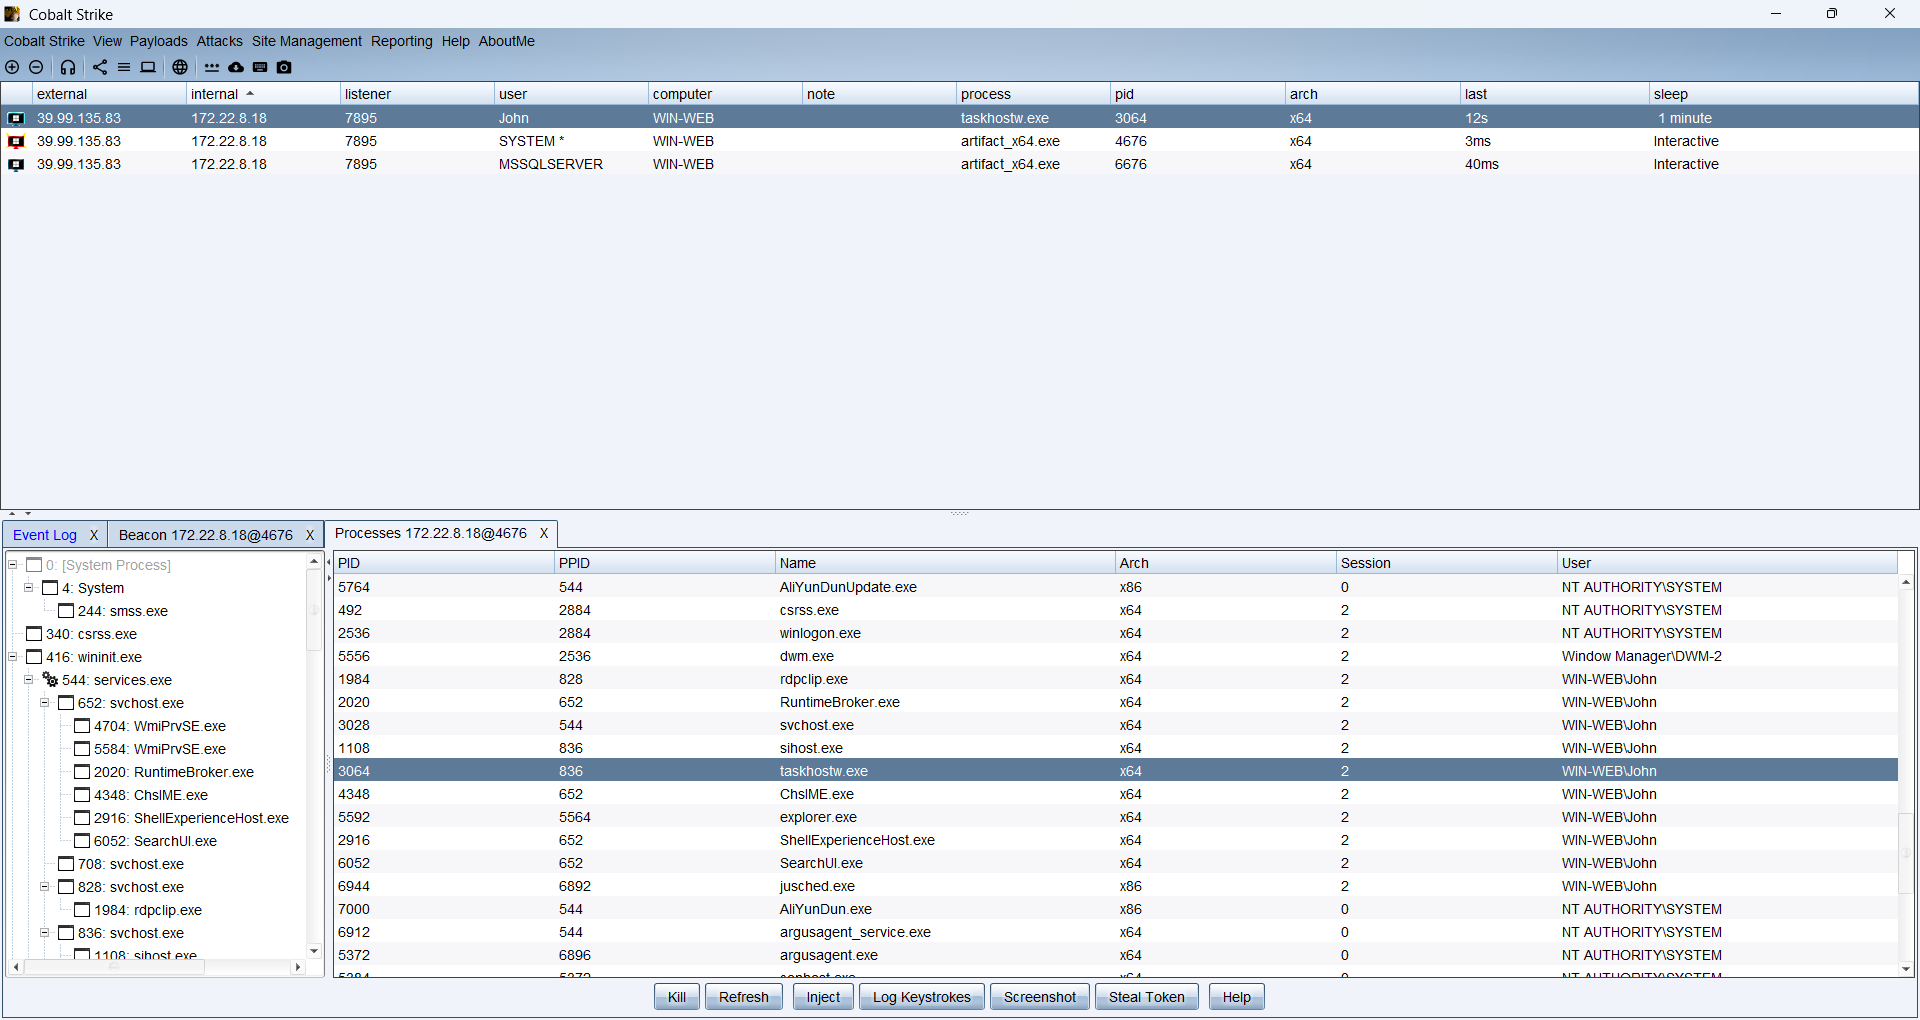Screen dimensions: 1920x1020
Task: Close the Processes 172.22.8.18@4676 tab
Action: tap(544, 533)
